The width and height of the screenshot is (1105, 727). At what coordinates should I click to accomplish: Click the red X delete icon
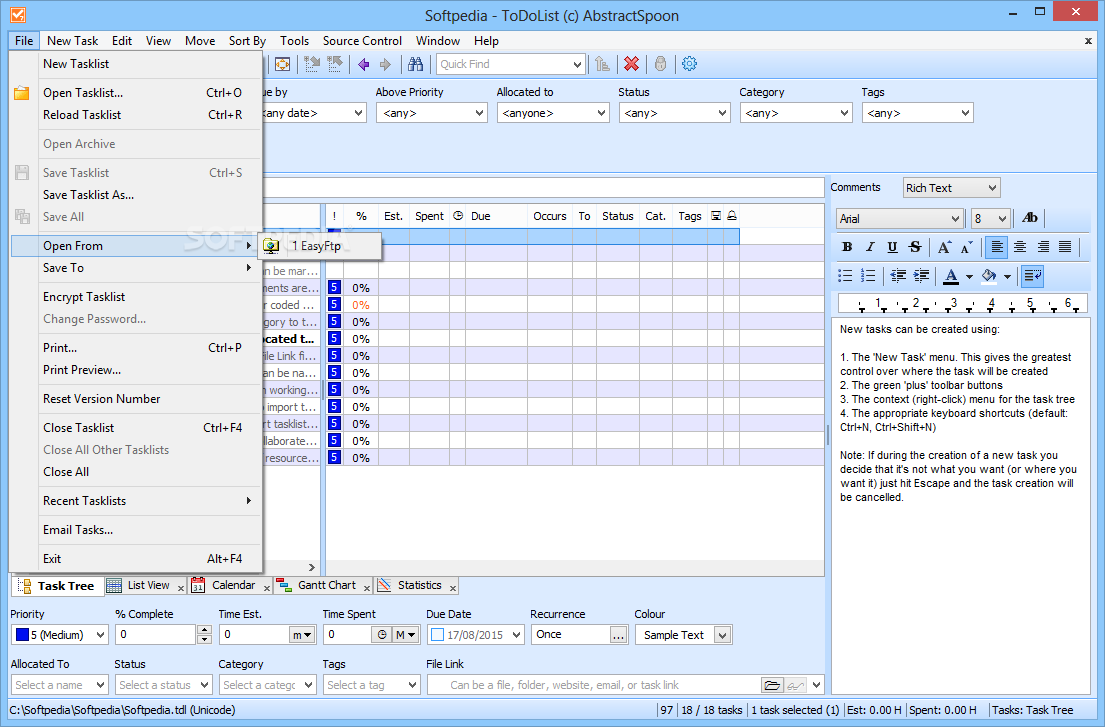pos(631,64)
